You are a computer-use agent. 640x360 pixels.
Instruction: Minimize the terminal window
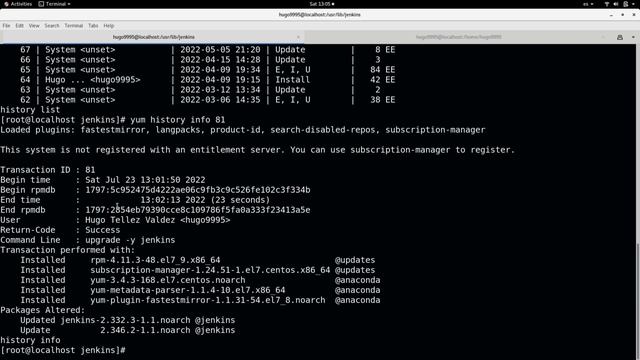pyautogui.click(x=611, y=15)
